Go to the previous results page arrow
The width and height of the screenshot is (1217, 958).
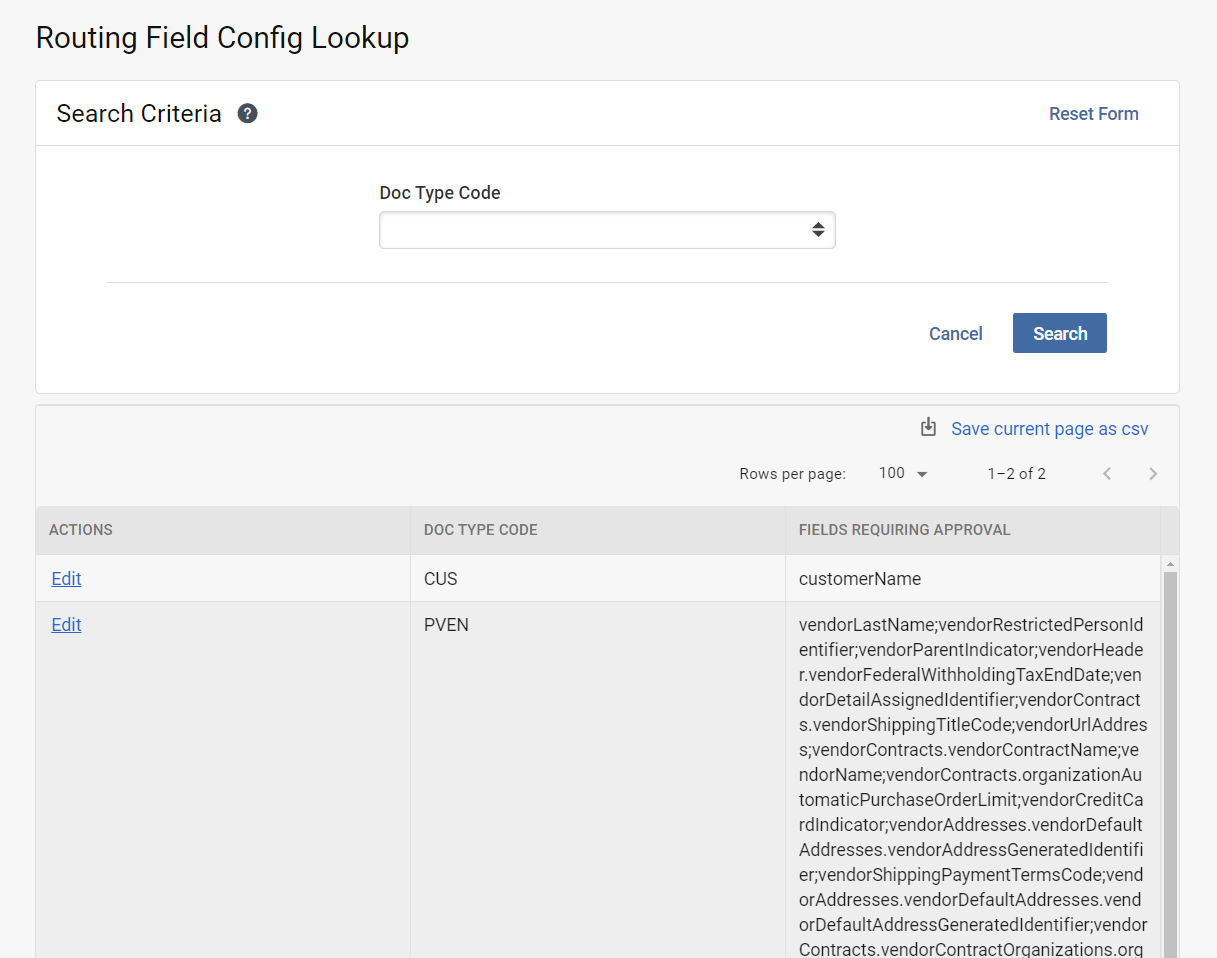(x=1107, y=474)
